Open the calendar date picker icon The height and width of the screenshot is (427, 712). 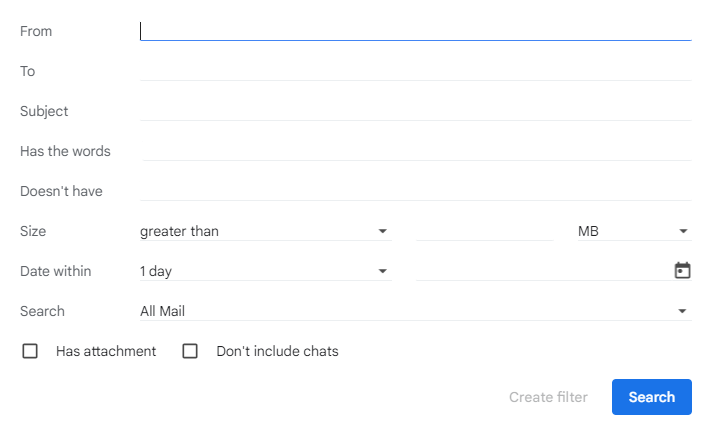682,270
